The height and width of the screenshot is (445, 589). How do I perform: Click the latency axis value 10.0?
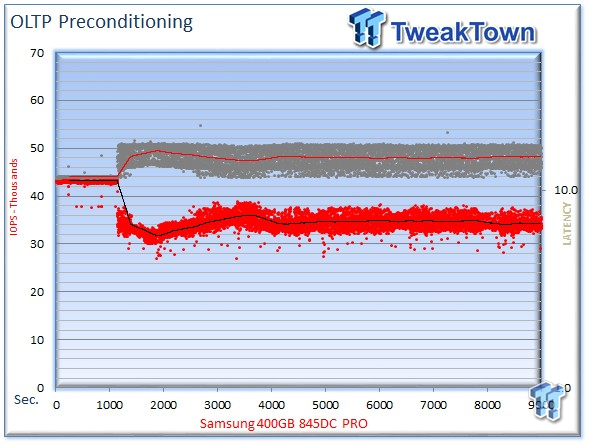[x=566, y=190]
